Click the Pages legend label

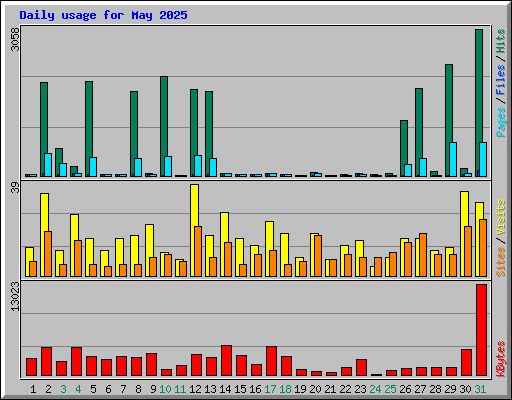click(x=501, y=122)
